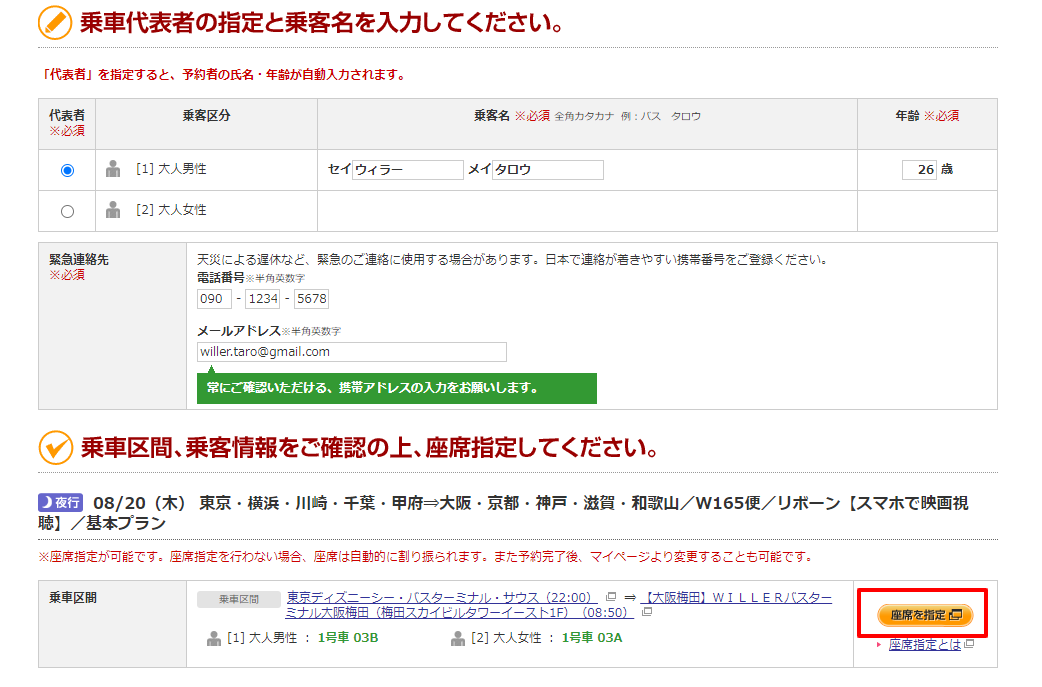Click the person icon next to seat 1号車 03B
The image size is (1042, 687).
tap(213, 638)
